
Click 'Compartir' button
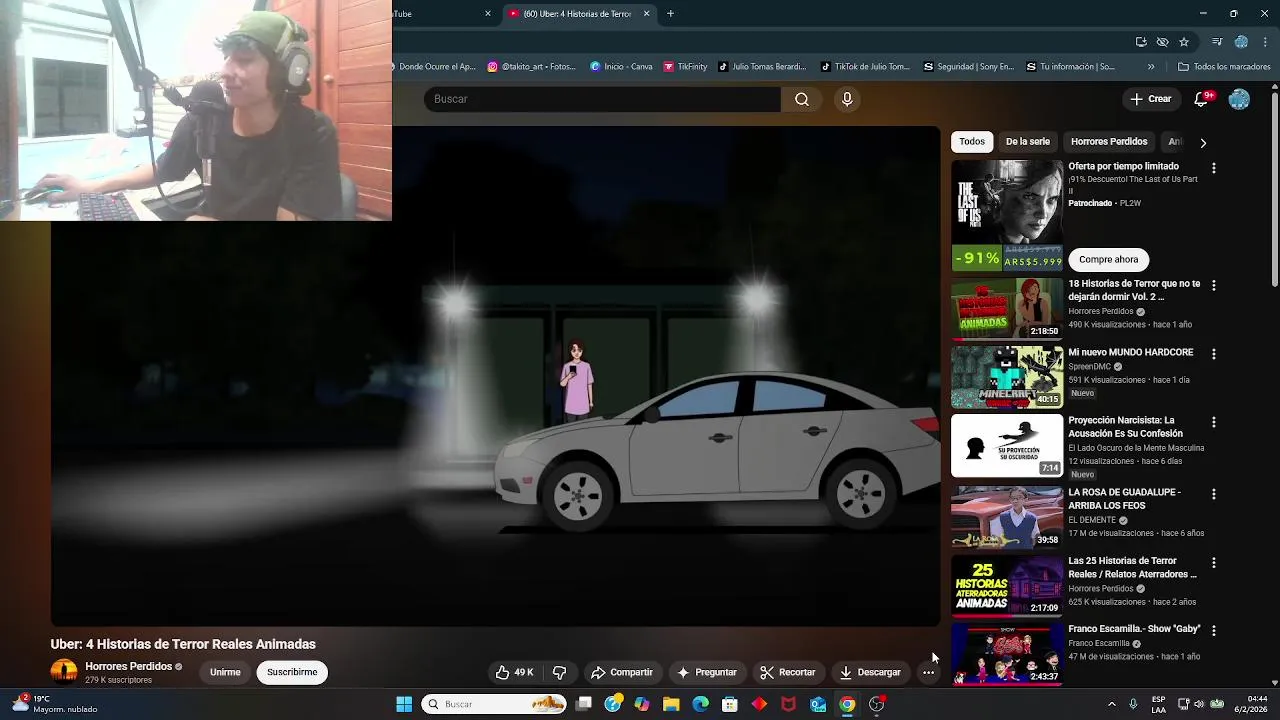coord(622,672)
